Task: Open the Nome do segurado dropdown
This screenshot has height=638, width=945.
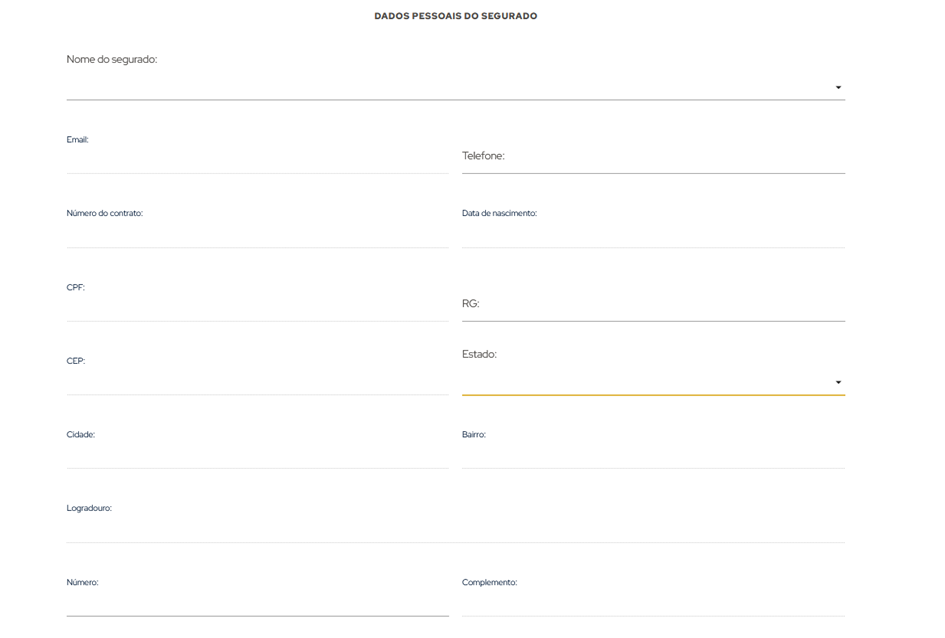Action: [x=456, y=87]
